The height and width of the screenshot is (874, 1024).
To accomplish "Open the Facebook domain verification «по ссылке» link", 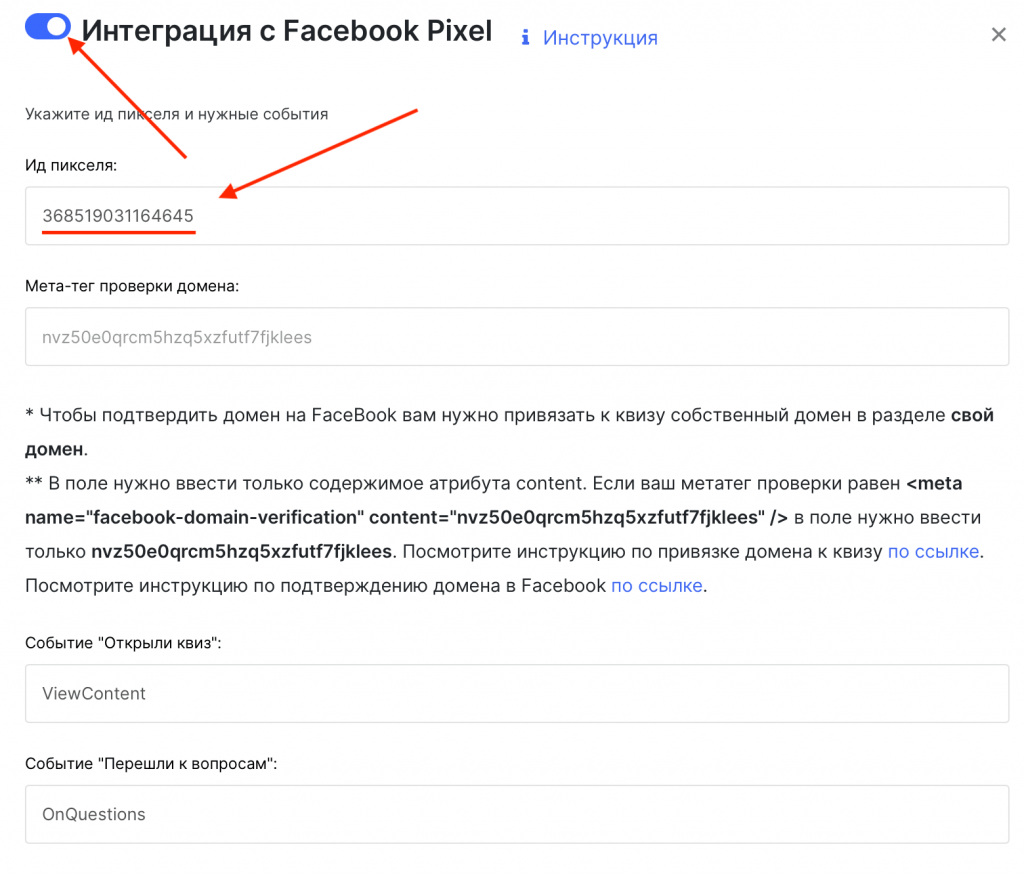I will tap(657, 585).
